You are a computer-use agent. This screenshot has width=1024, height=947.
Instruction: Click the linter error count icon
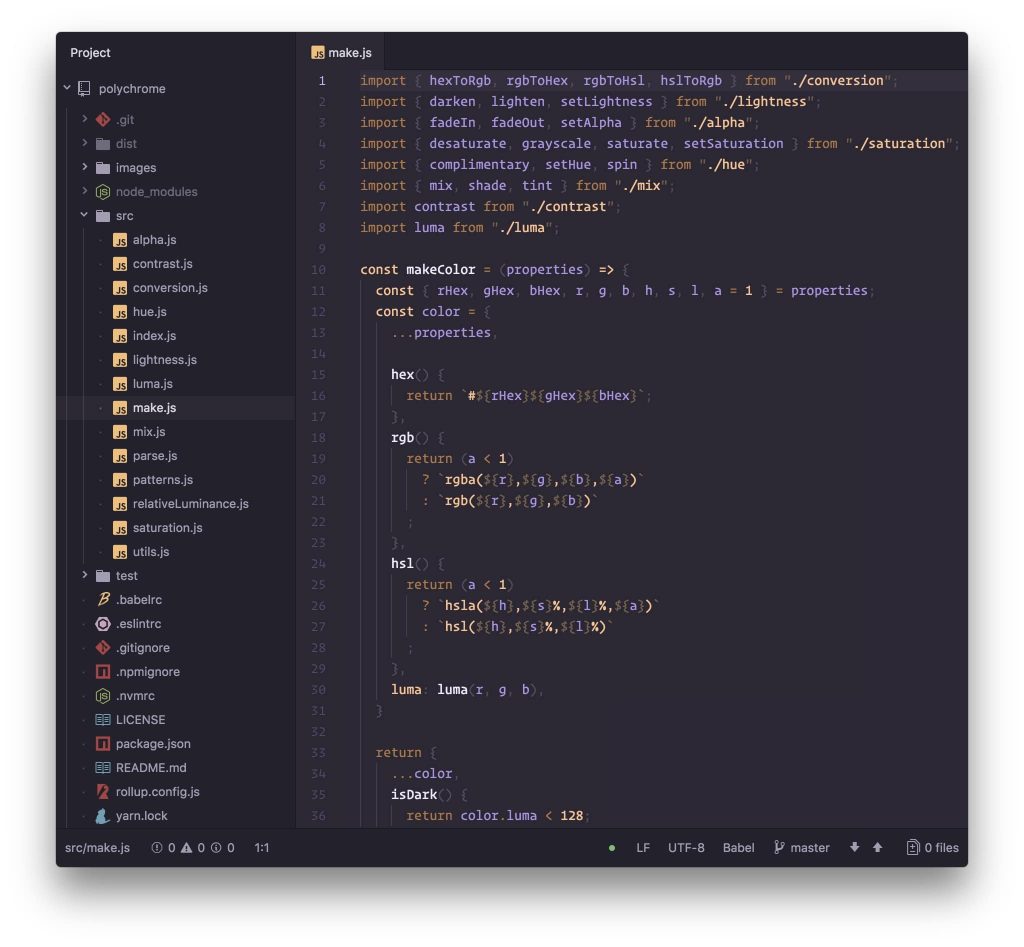coord(157,848)
